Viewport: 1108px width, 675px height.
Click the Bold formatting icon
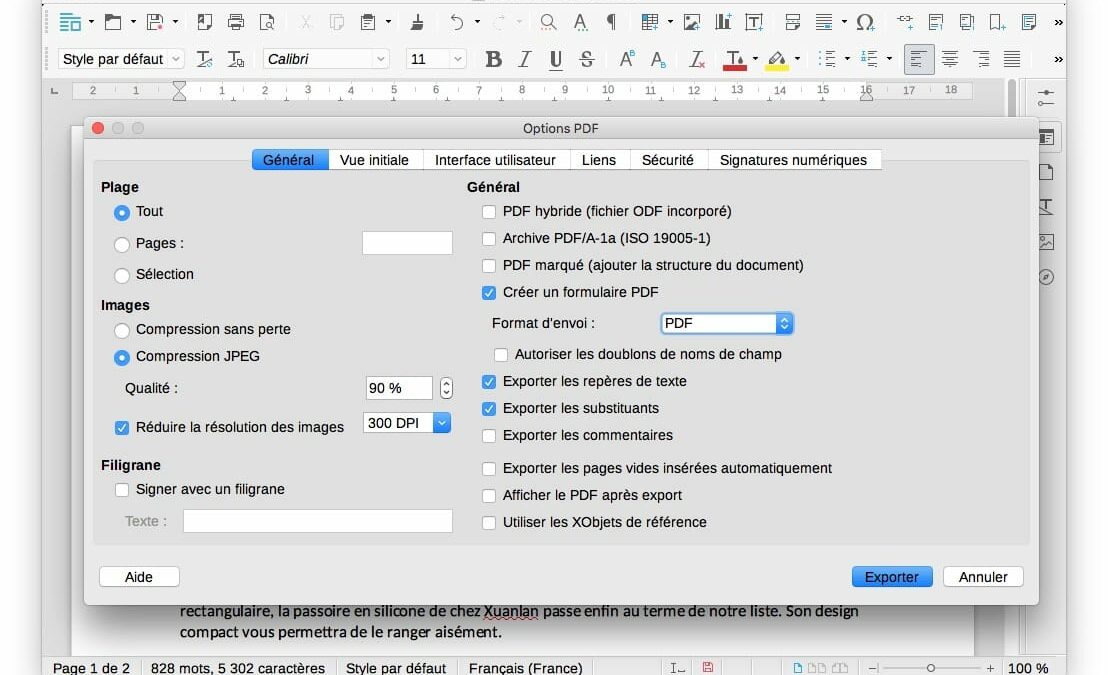[493, 60]
